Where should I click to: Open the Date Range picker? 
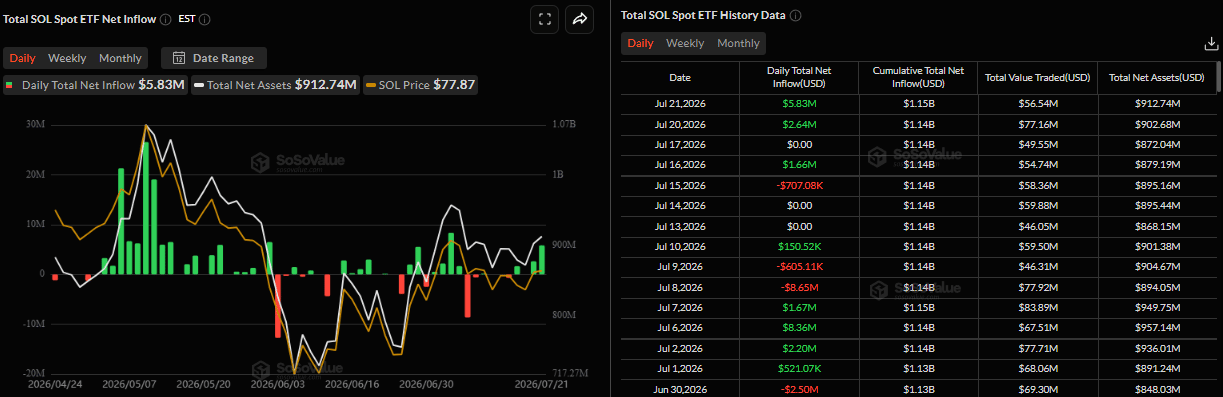(214, 58)
